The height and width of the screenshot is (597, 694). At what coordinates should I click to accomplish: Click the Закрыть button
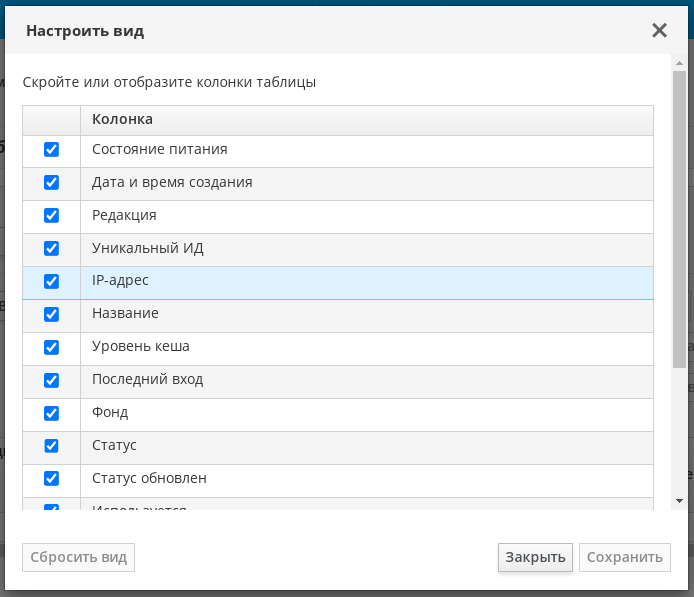pyautogui.click(x=535, y=557)
